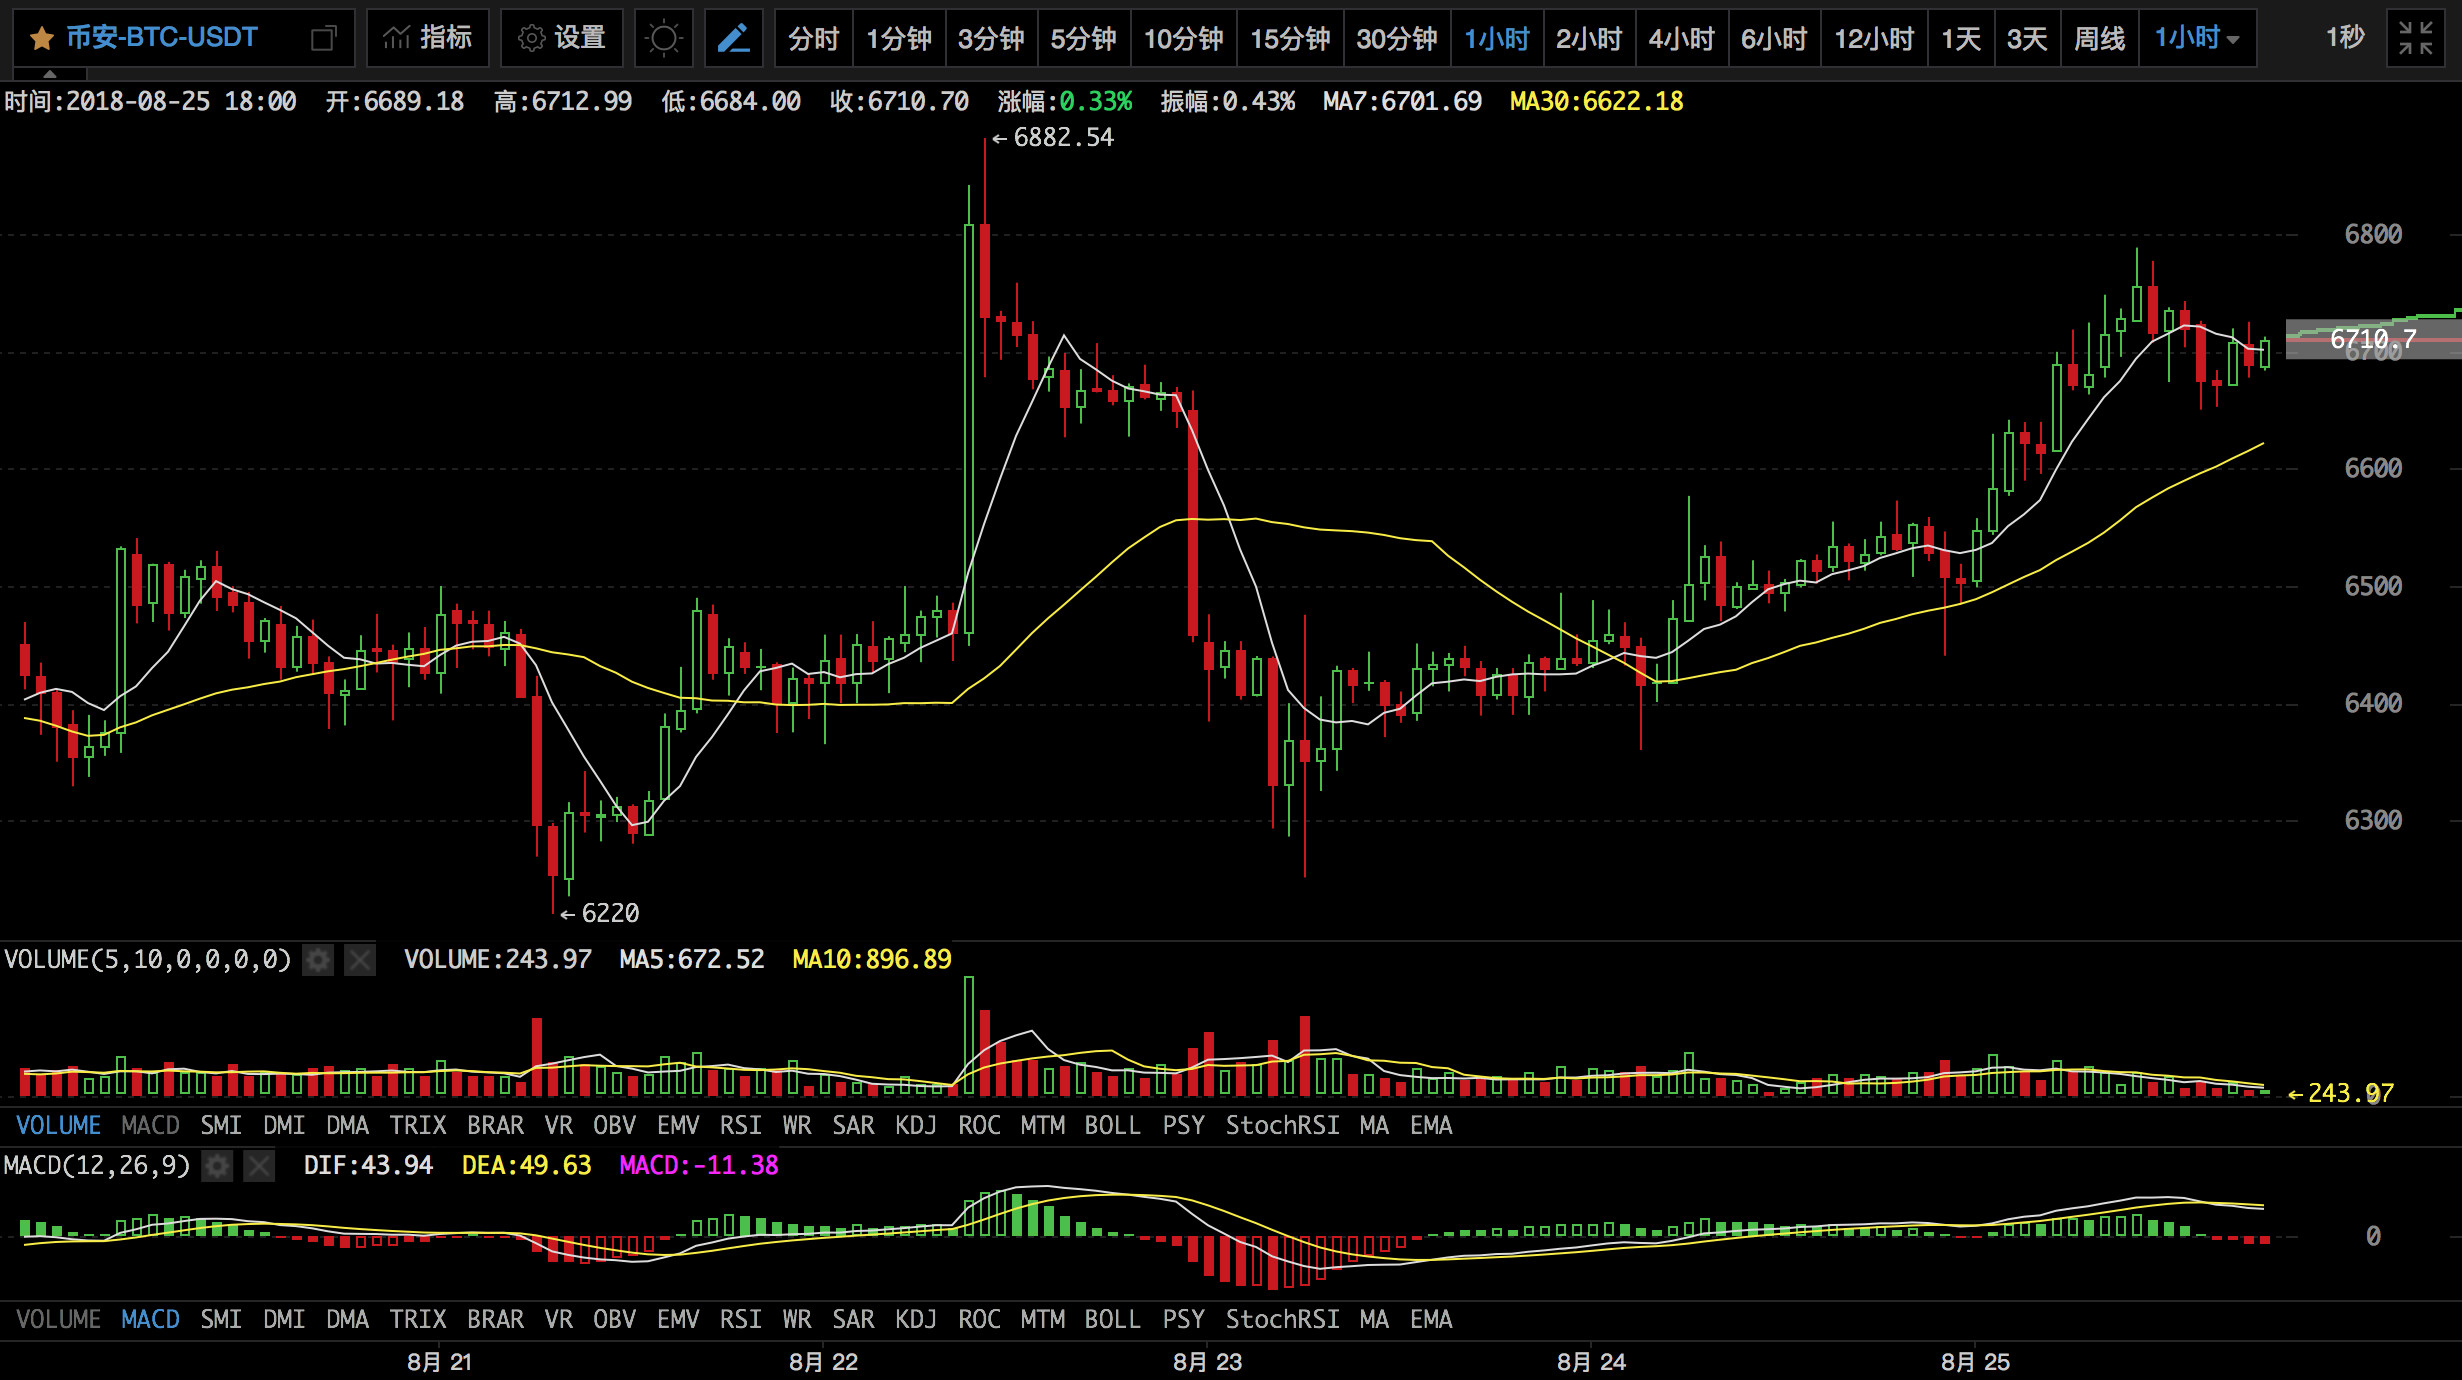Open the 设置 settings gear

pos(561,39)
